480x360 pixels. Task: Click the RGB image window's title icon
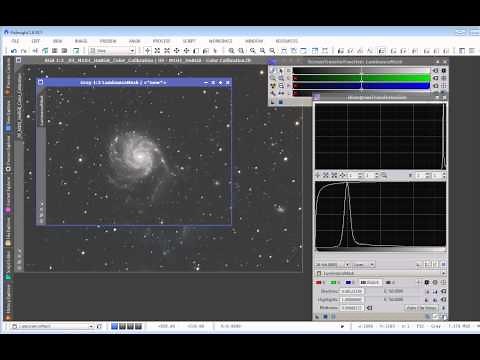pyautogui.click(x=19, y=60)
